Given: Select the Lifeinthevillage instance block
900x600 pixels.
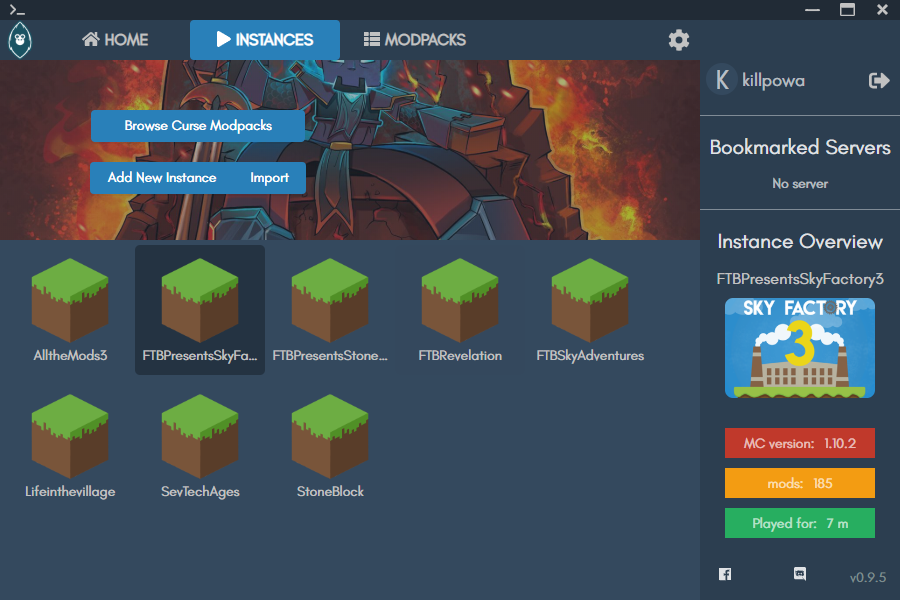Looking at the screenshot, I should pos(70,446).
